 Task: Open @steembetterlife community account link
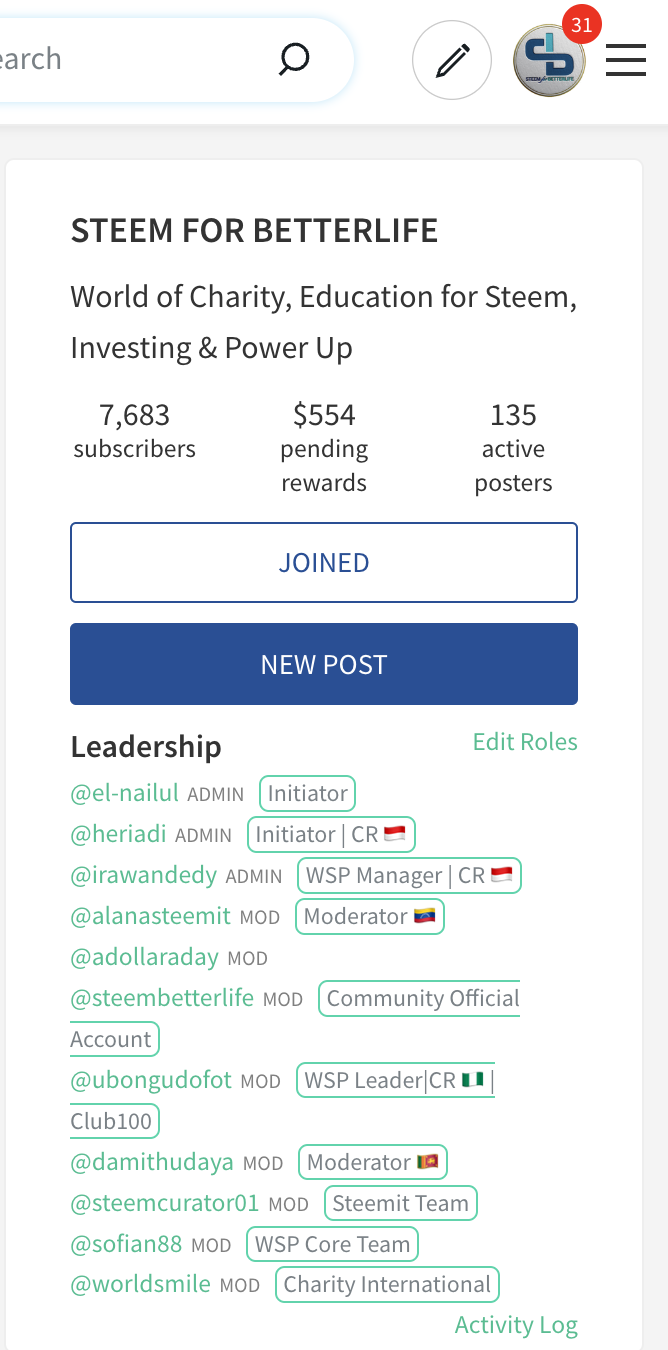162,999
